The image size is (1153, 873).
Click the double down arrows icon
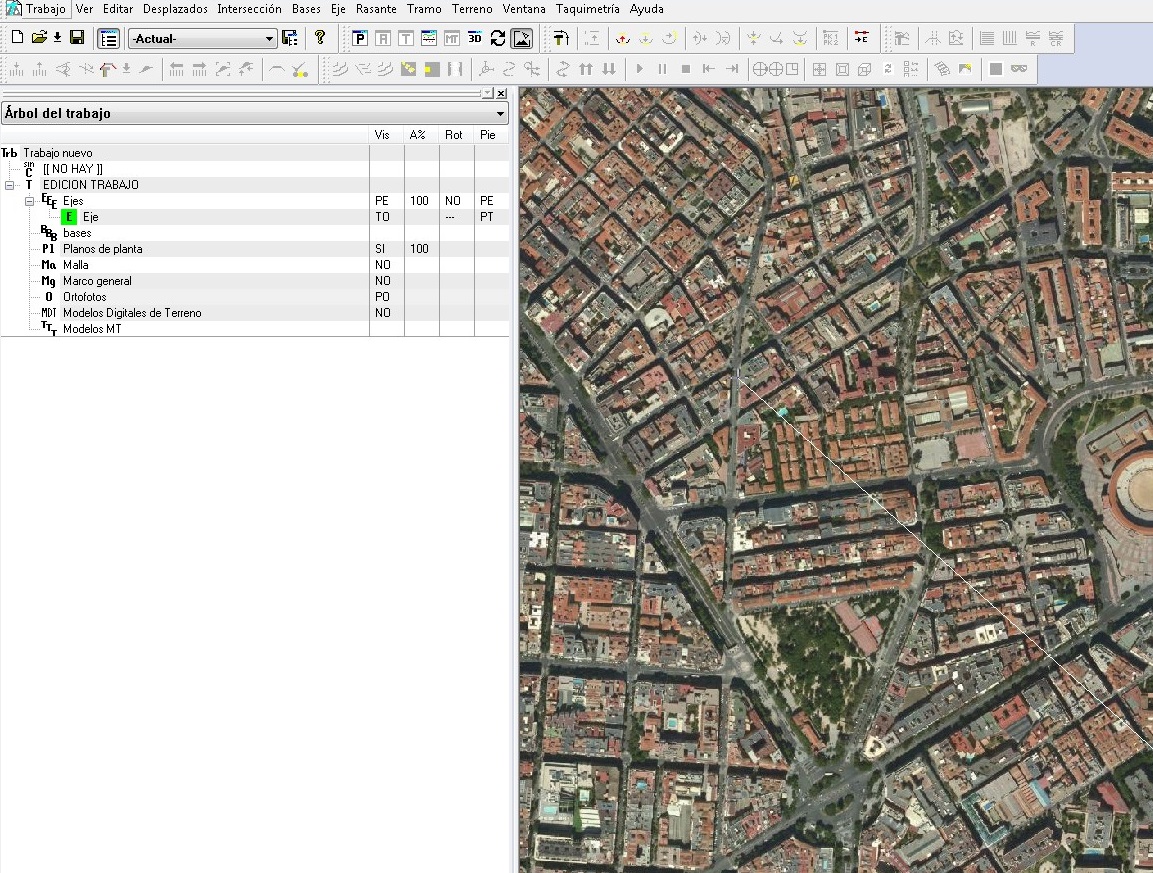pos(609,69)
